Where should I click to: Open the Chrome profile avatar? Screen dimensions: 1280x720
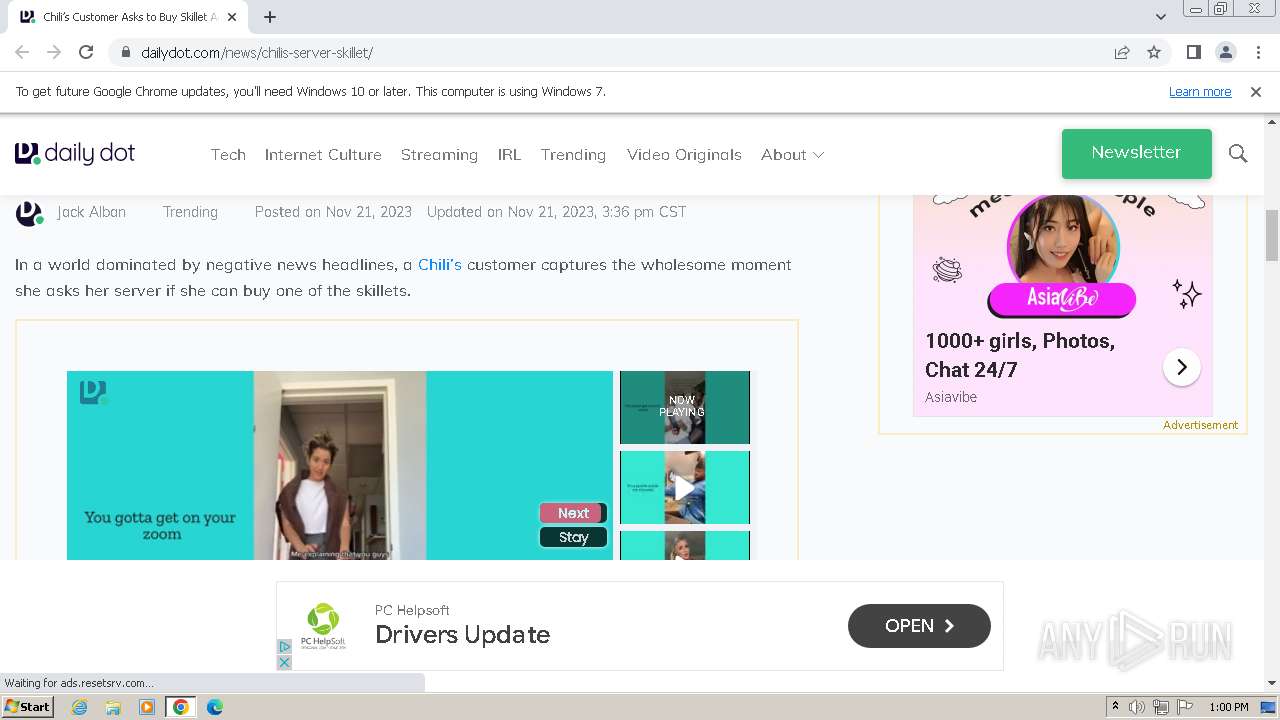point(1225,52)
